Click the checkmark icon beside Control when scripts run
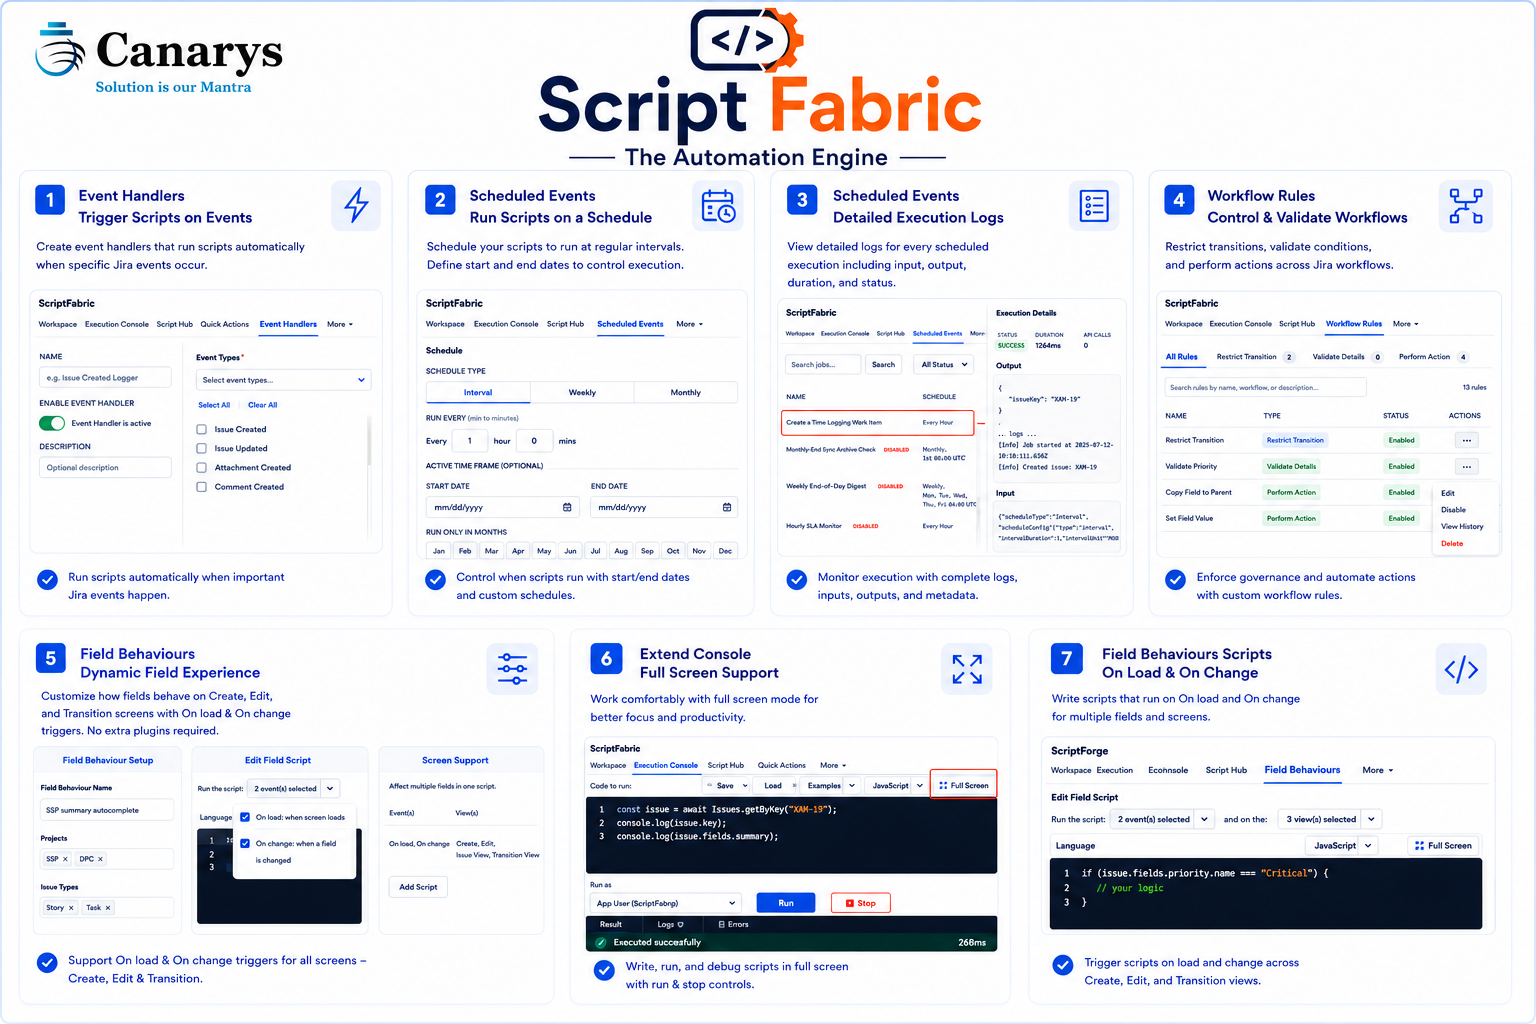Viewport: 1536px width, 1024px height. pyautogui.click(x=435, y=579)
